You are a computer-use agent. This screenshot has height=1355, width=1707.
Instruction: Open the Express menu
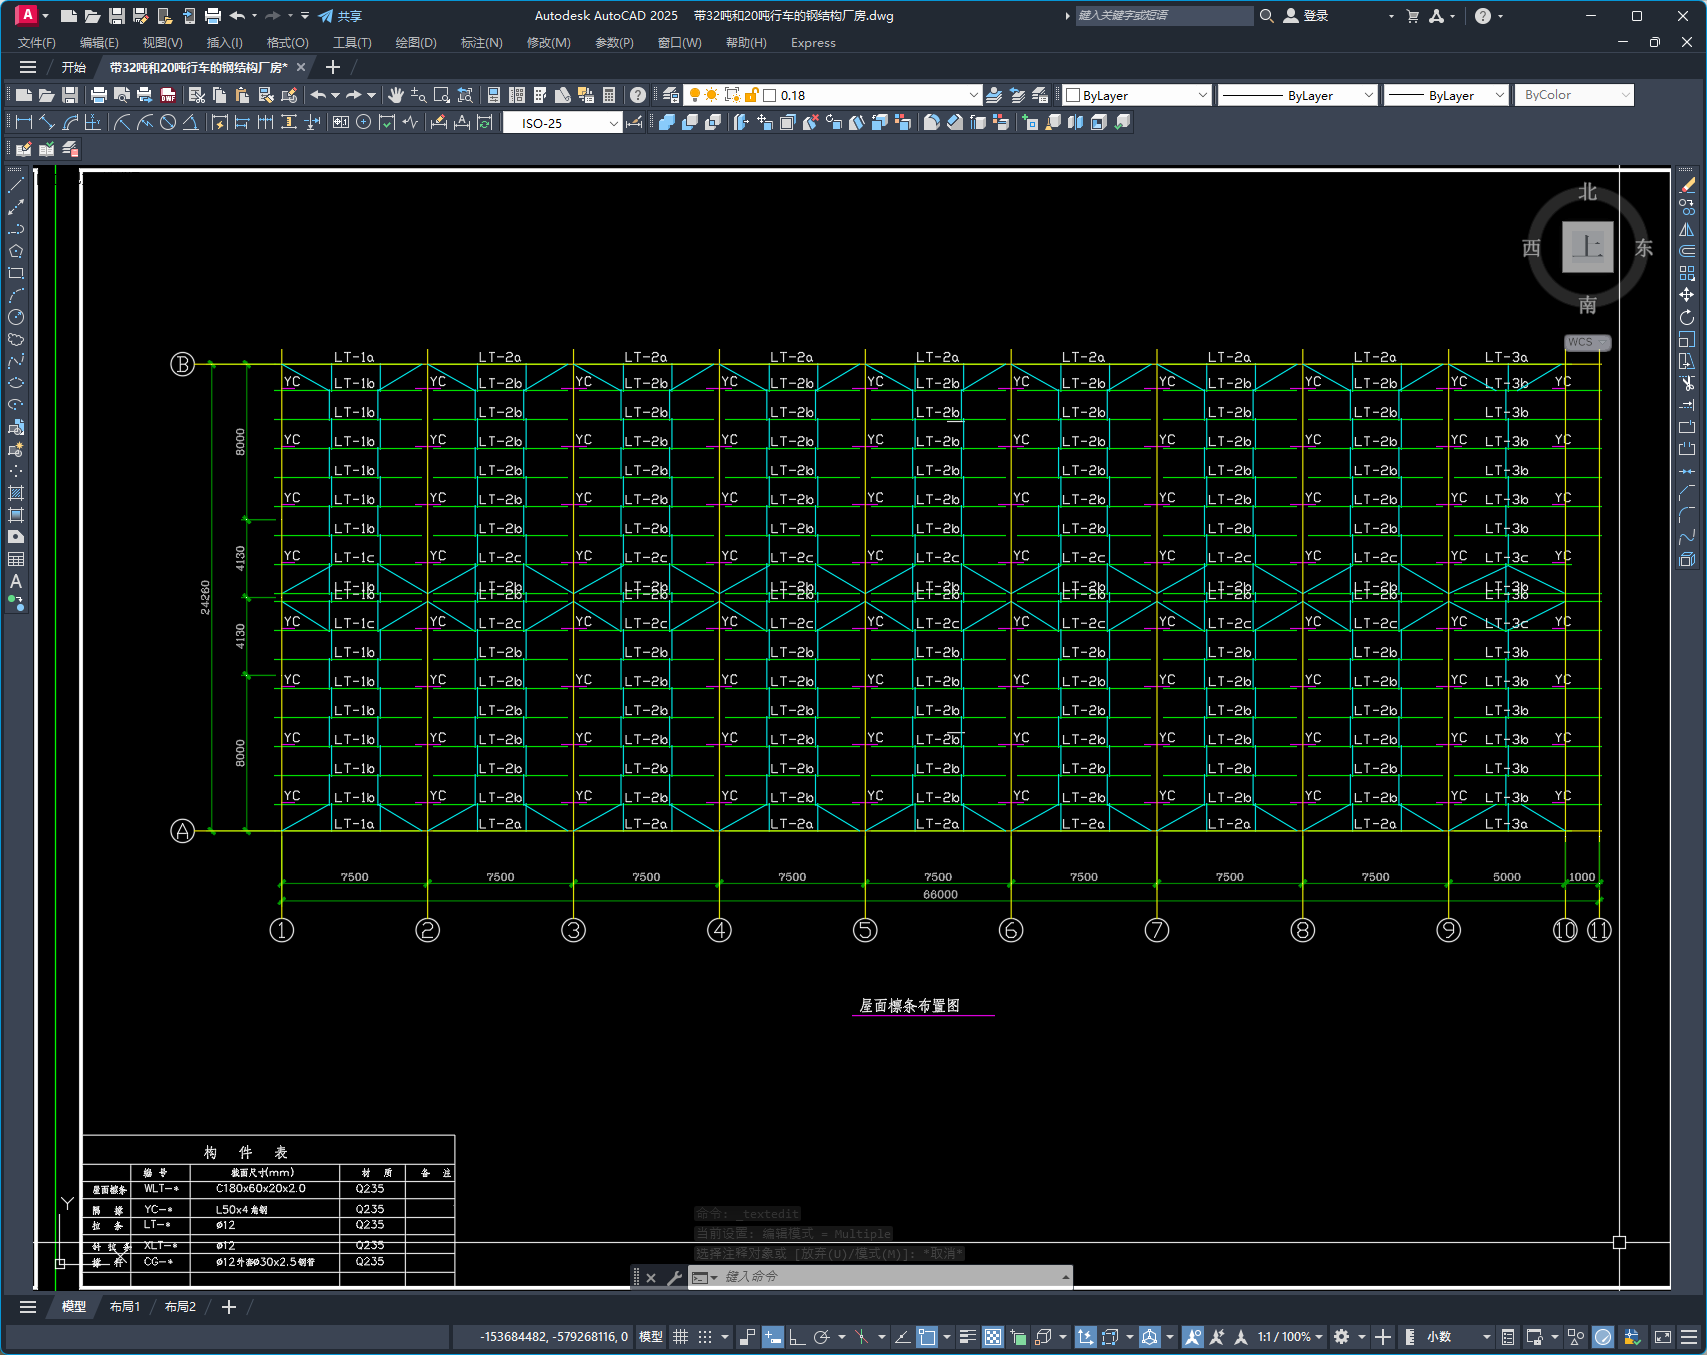[813, 43]
